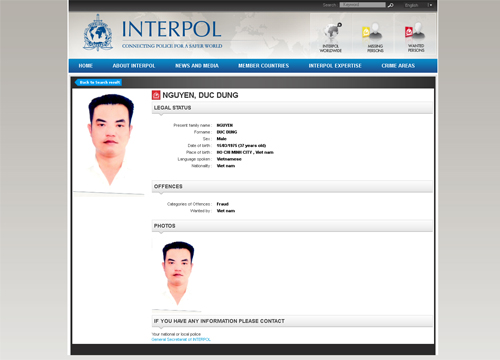Viewport: 500px width, 360px height.
Task: Click thumbnail under PHOTOS section
Action: click(x=177, y=274)
